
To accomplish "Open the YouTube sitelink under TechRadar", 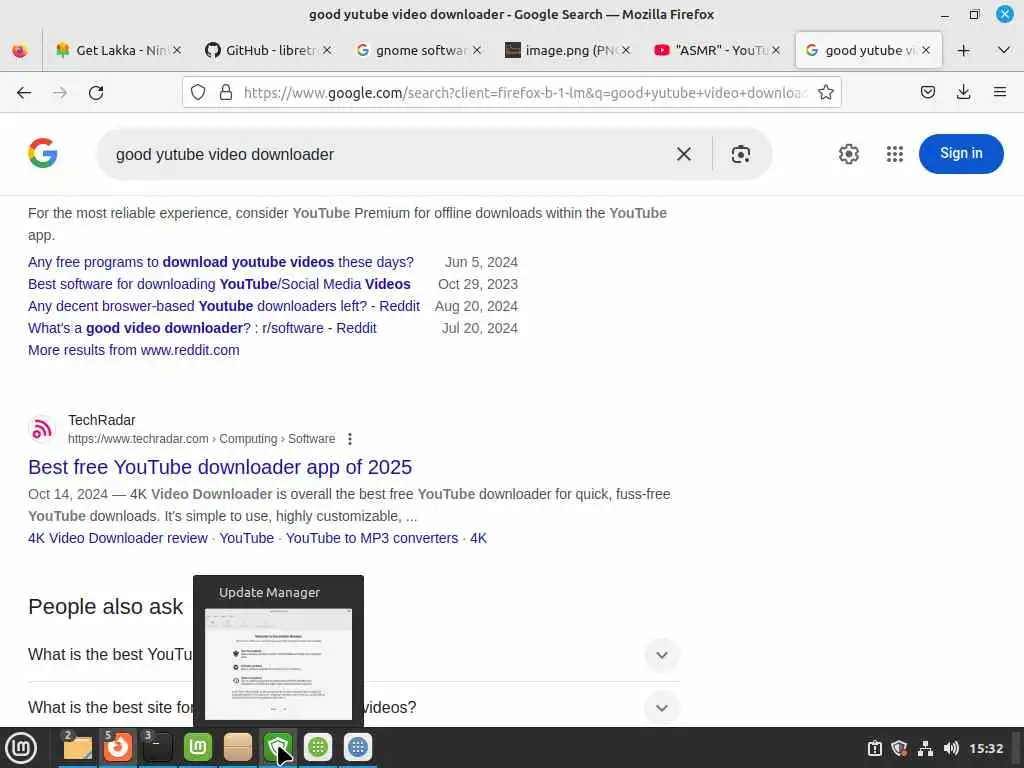I will 246,538.
